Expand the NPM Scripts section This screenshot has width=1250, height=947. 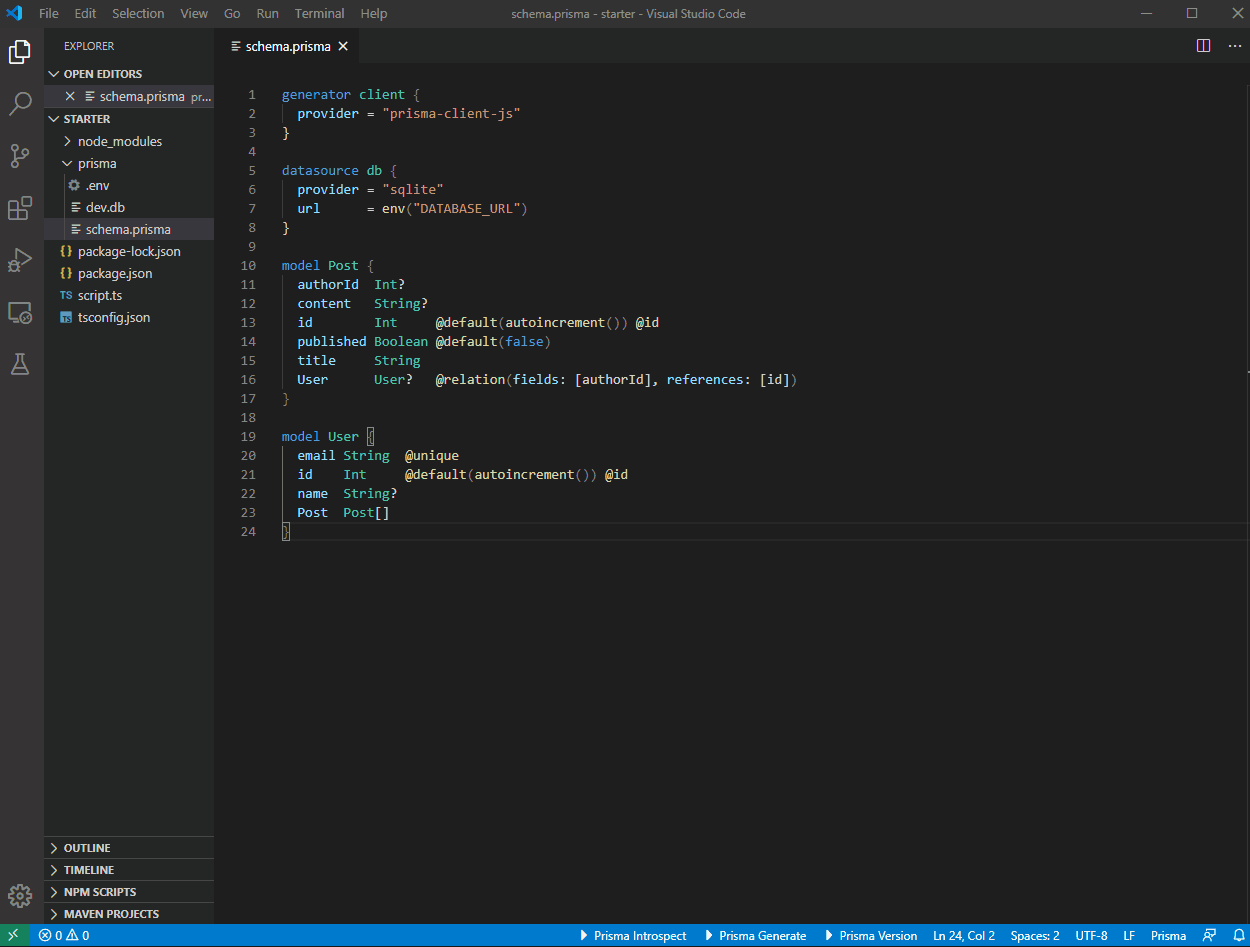click(129, 892)
